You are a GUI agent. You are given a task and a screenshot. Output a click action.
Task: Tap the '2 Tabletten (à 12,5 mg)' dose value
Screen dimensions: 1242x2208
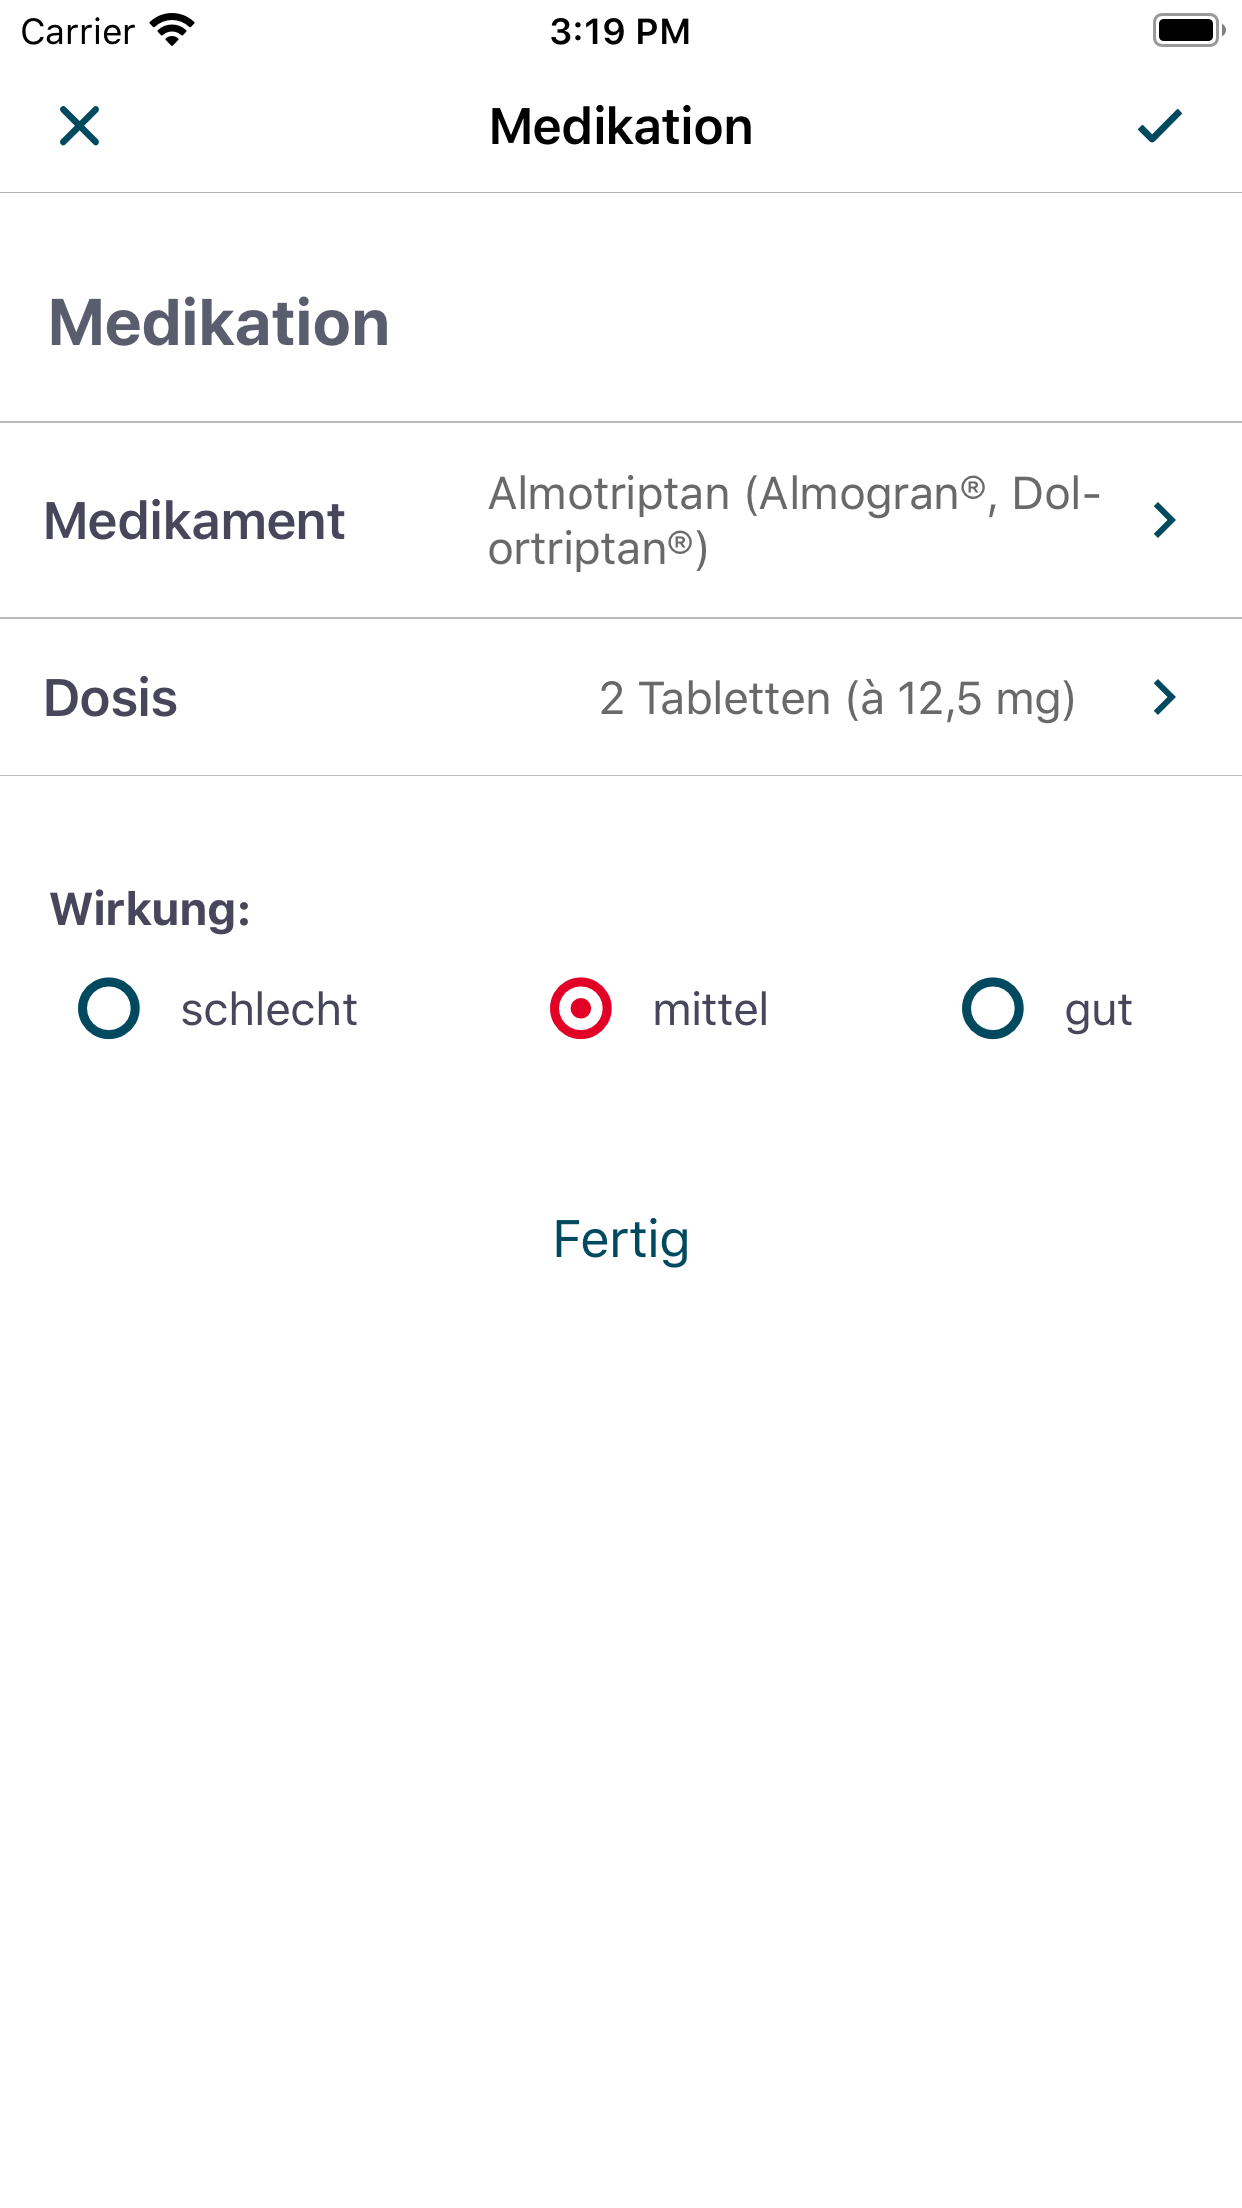pos(837,698)
